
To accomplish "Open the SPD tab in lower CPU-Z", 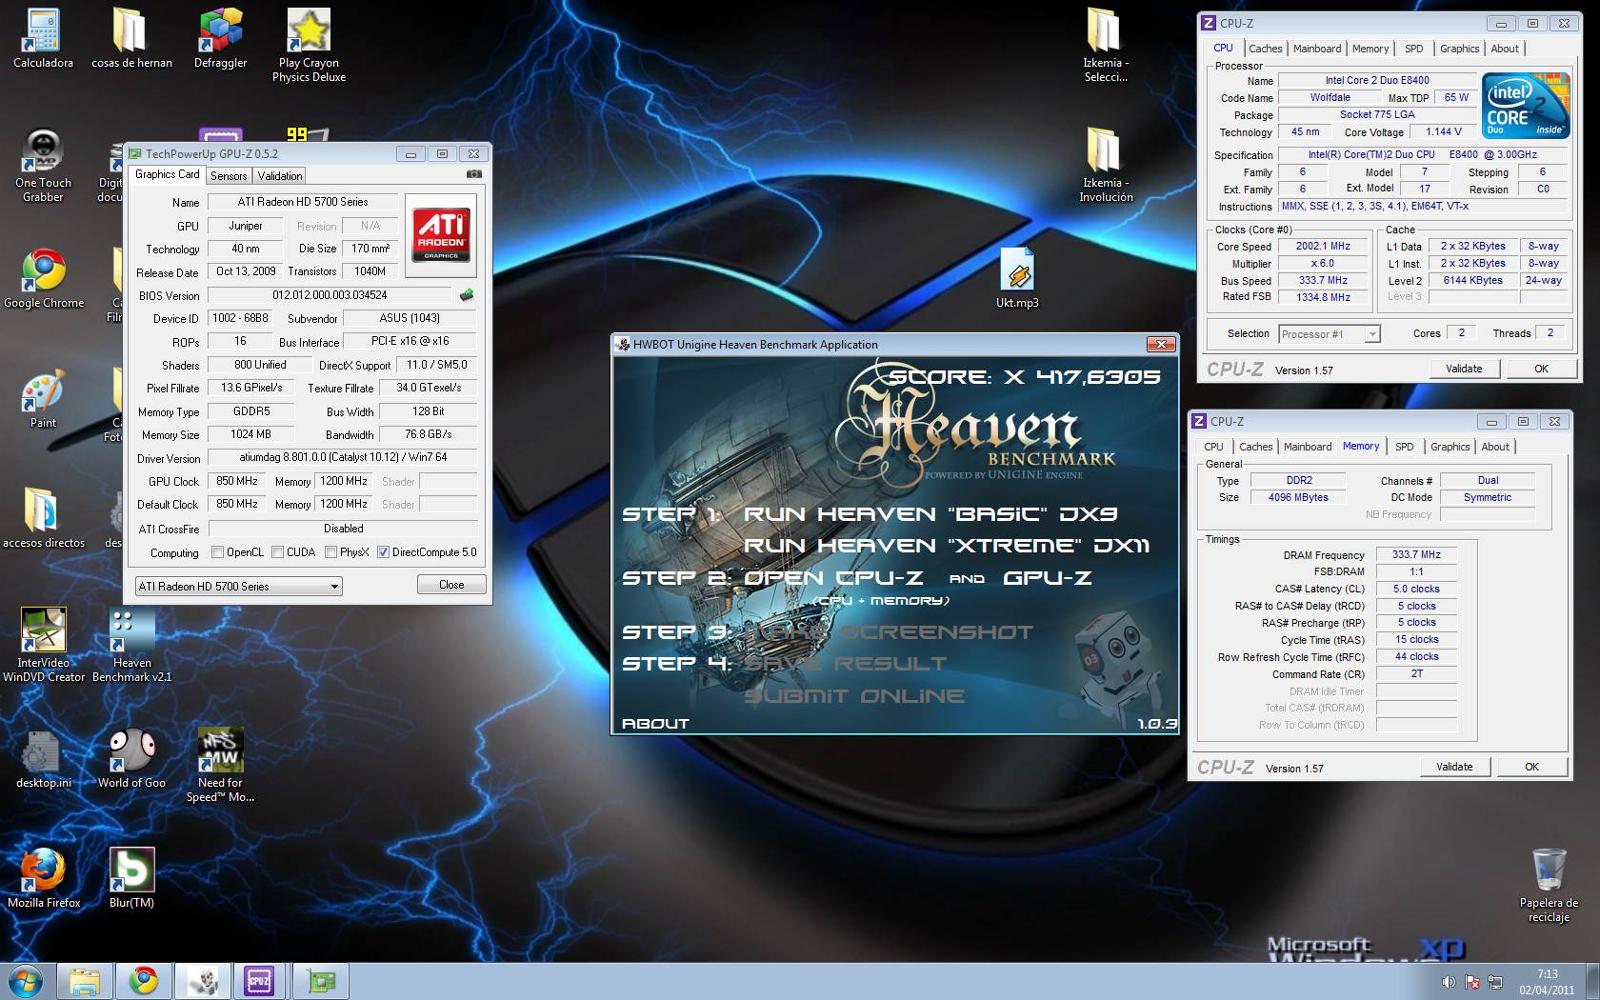I will pyautogui.click(x=1404, y=447).
